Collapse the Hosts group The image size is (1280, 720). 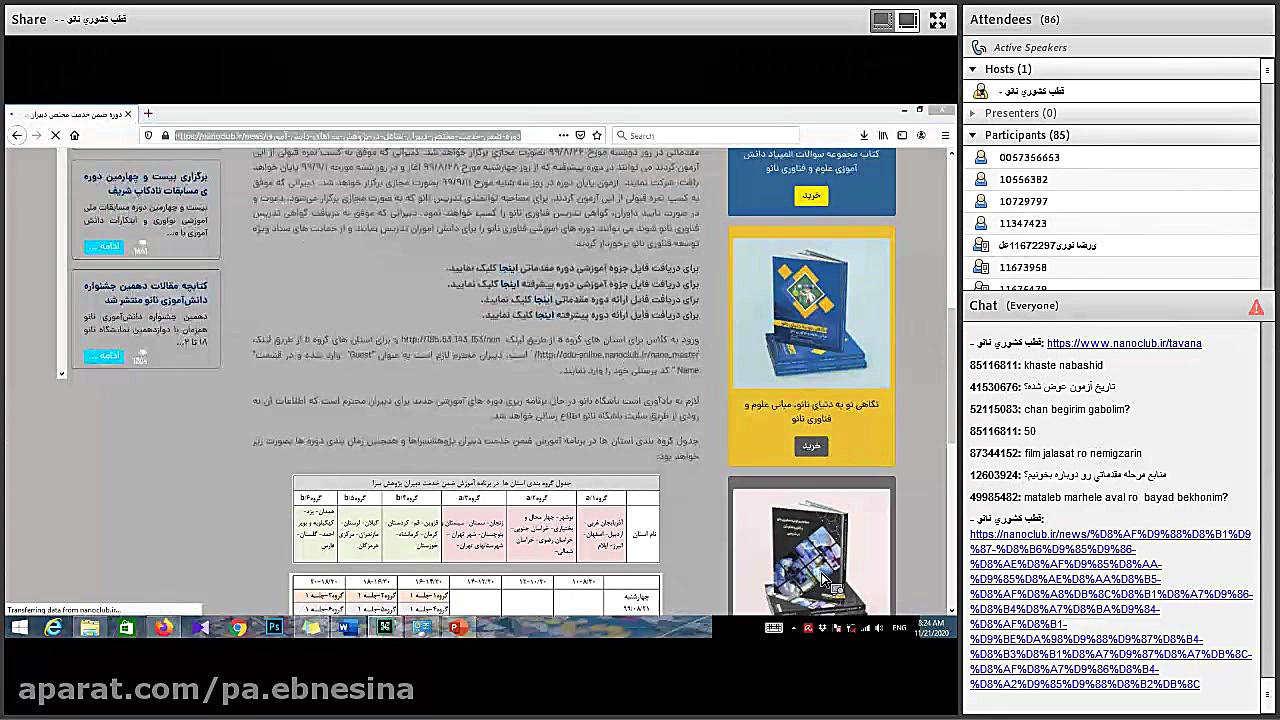(972, 69)
